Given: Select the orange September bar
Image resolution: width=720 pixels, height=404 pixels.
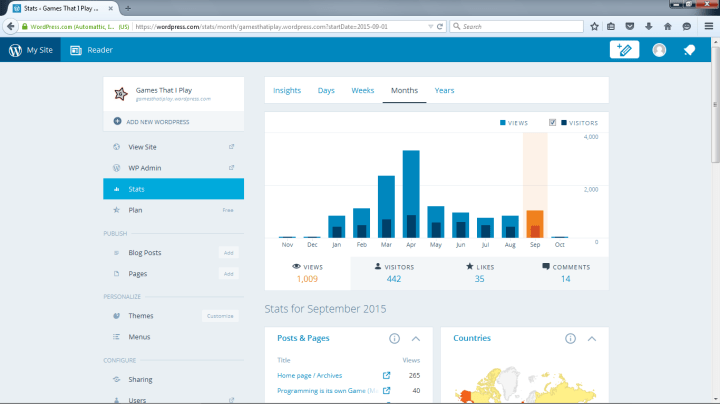Looking at the screenshot, I should pyautogui.click(x=535, y=224).
